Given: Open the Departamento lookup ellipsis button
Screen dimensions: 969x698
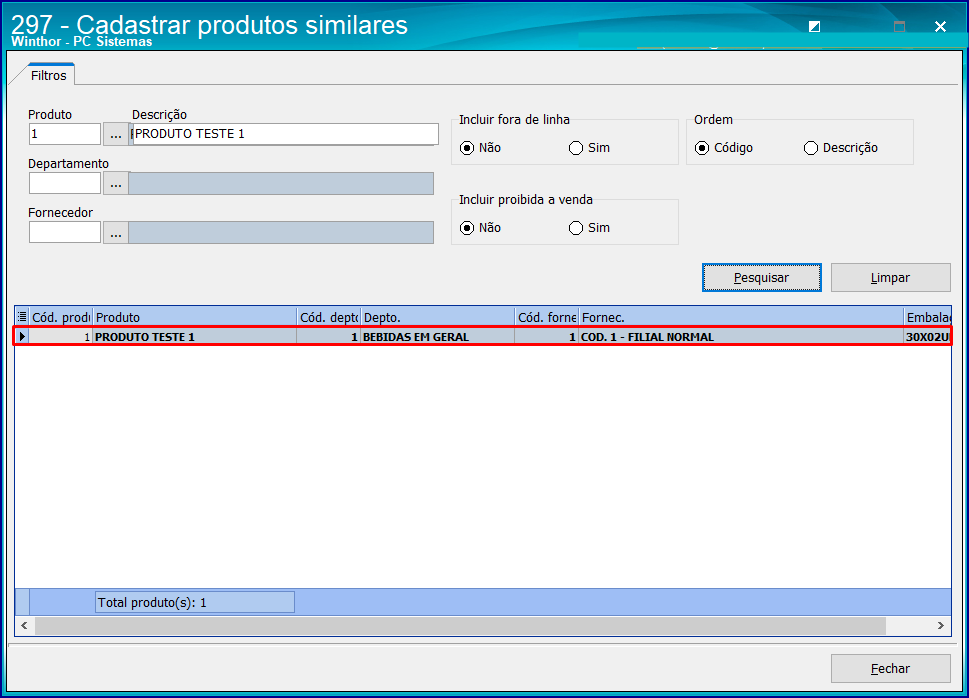Looking at the screenshot, I should click(x=116, y=183).
